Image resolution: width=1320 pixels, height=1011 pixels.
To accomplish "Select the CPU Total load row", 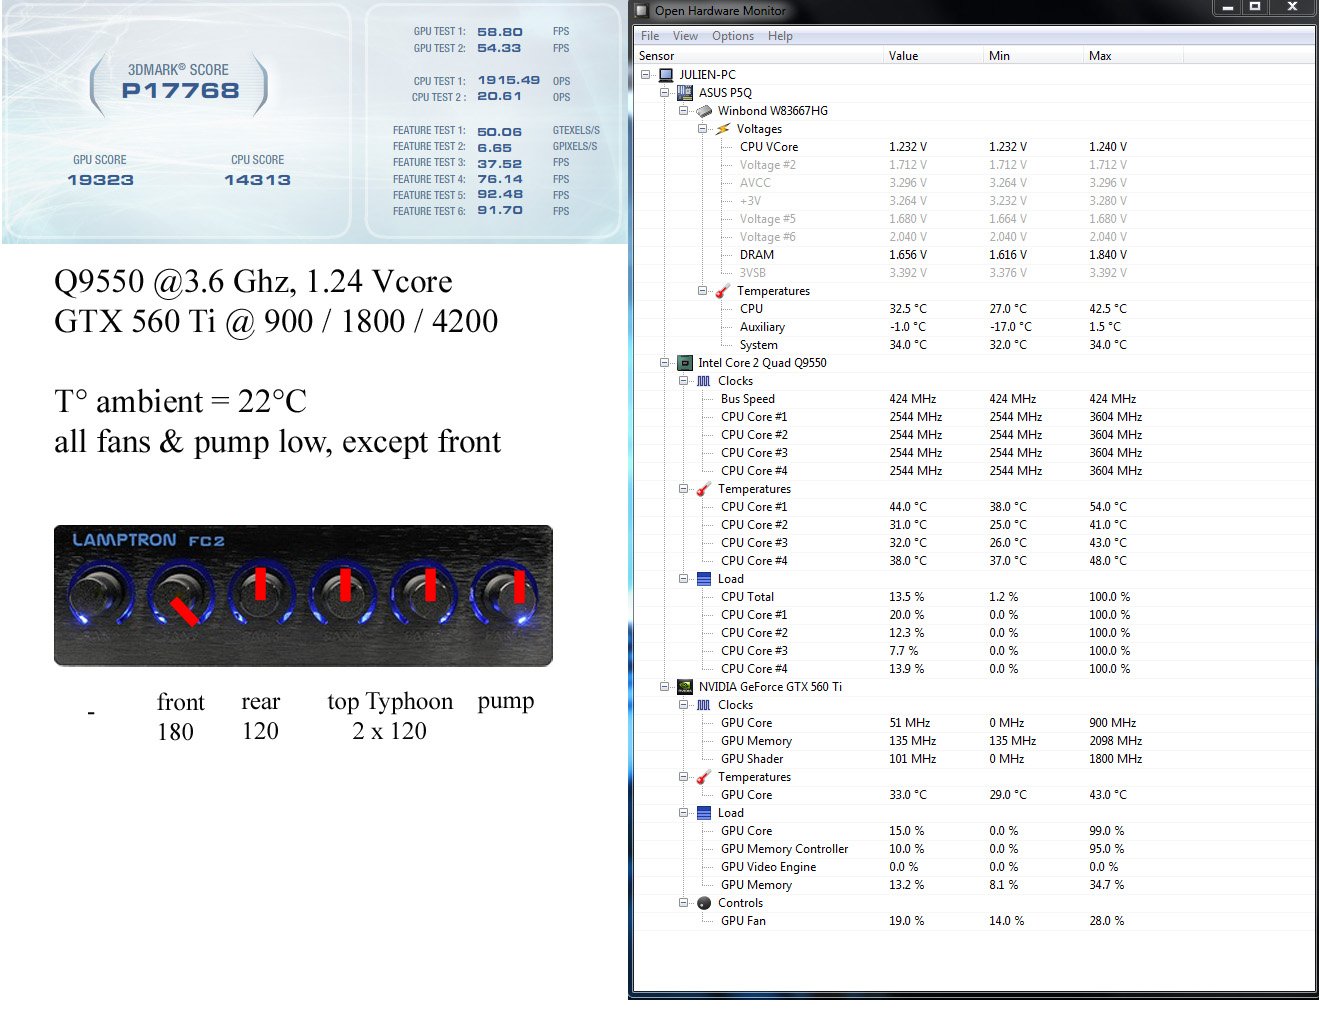I will pos(975,597).
